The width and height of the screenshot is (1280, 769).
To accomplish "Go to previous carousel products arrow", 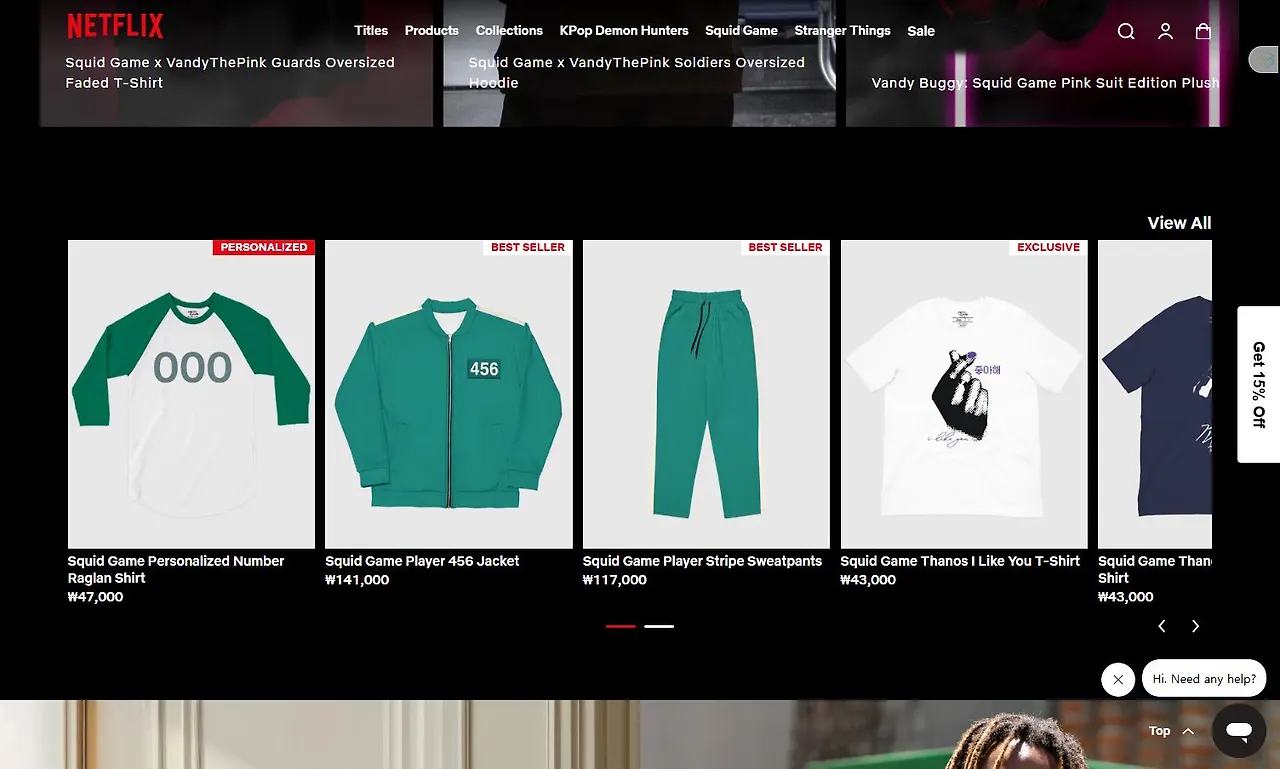I will point(1162,626).
